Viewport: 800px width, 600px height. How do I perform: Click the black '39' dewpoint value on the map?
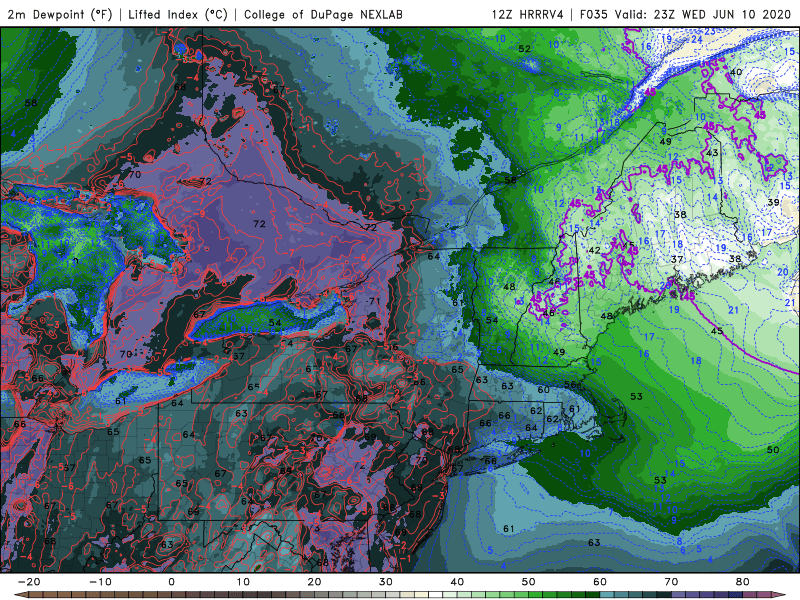coord(773,203)
